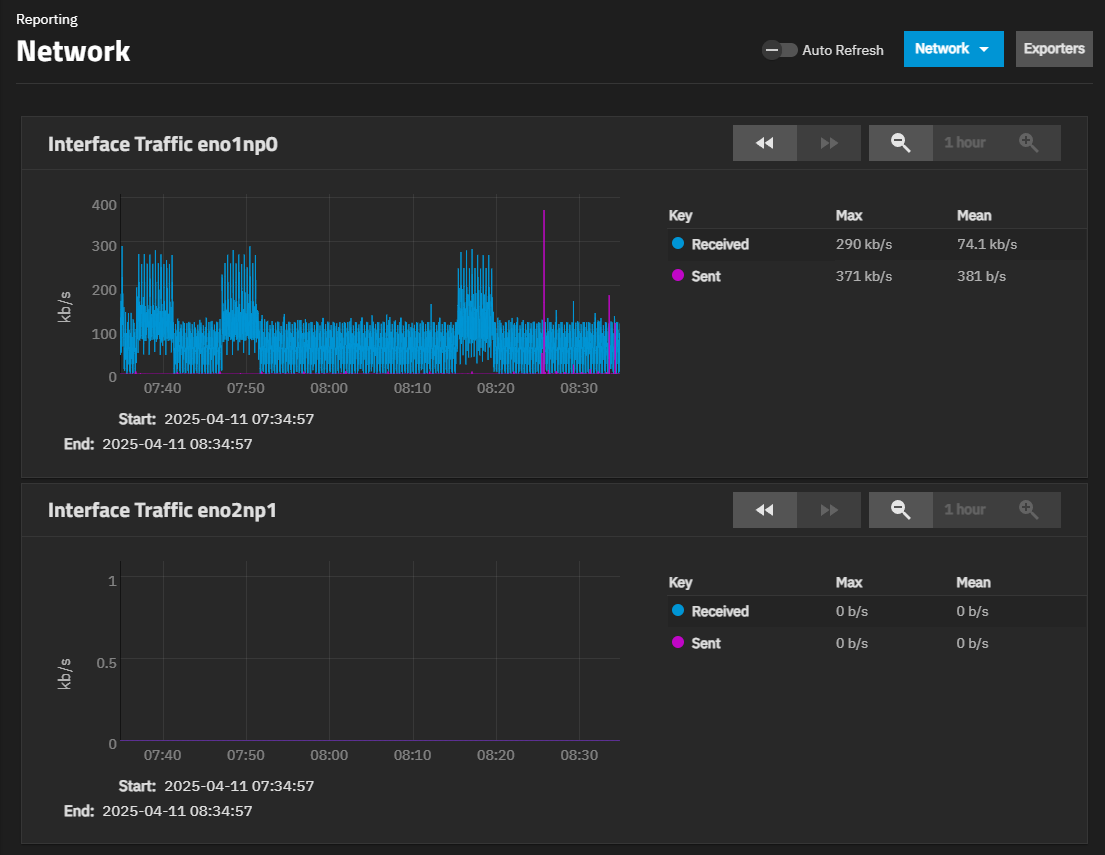Click the 1 hour label on eno2np1

pos(964,510)
